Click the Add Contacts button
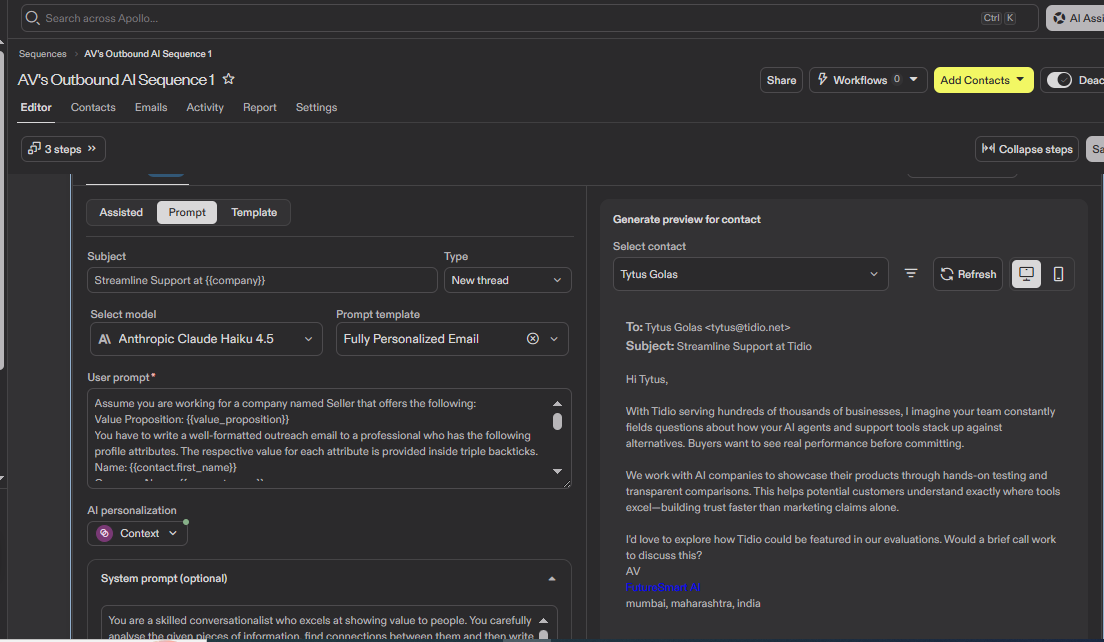This screenshot has width=1104, height=642. [x=984, y=80]
